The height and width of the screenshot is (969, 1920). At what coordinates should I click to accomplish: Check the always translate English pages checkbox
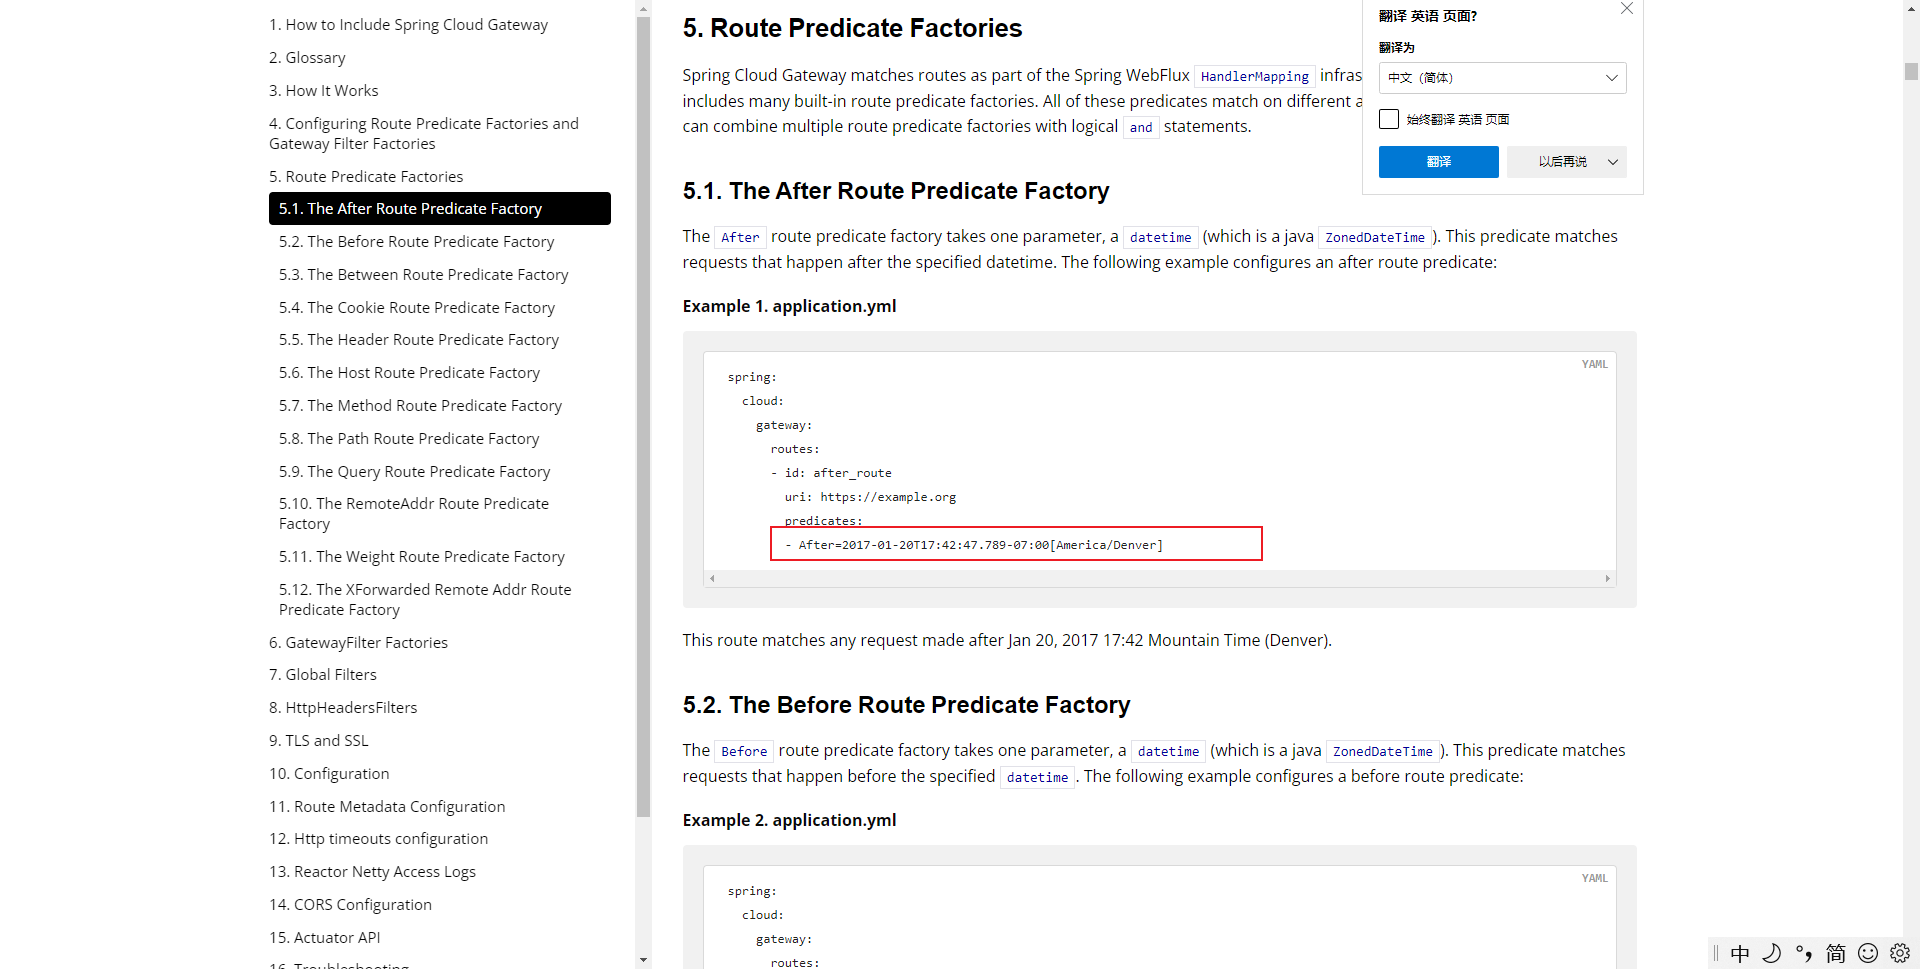(1389, 119)
